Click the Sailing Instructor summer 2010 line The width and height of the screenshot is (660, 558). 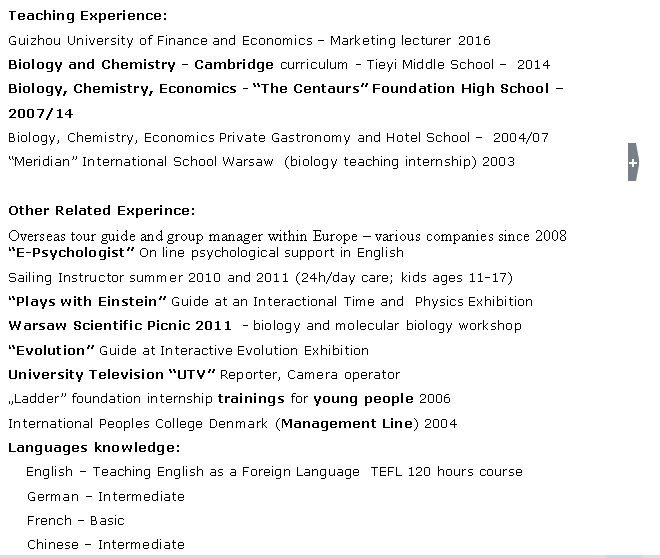(x=260, y=277)
